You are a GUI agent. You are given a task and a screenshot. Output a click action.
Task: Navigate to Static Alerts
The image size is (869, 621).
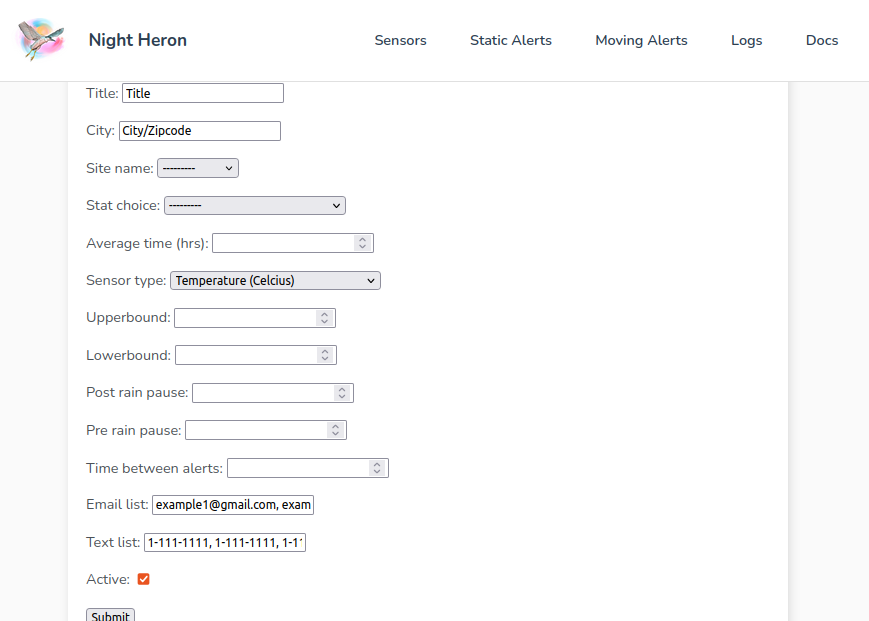click(x=510, y=40)
